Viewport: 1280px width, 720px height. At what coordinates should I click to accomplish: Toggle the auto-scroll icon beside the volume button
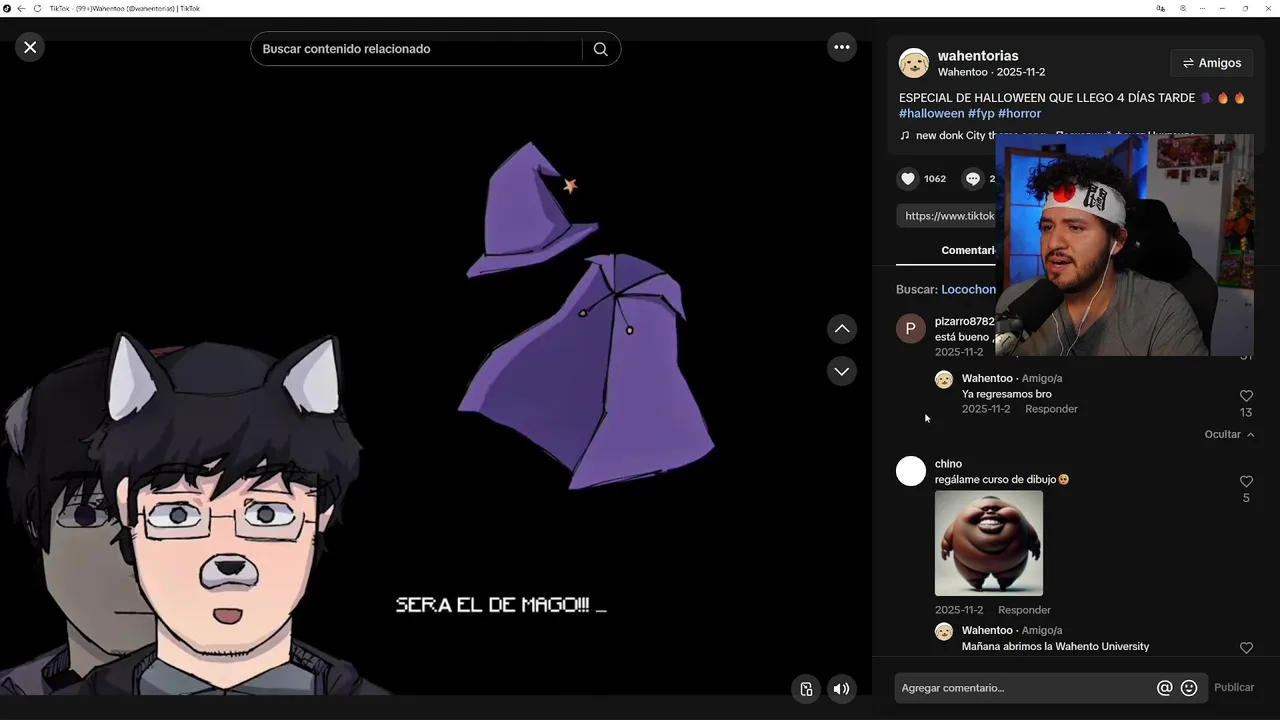point(806,688)
